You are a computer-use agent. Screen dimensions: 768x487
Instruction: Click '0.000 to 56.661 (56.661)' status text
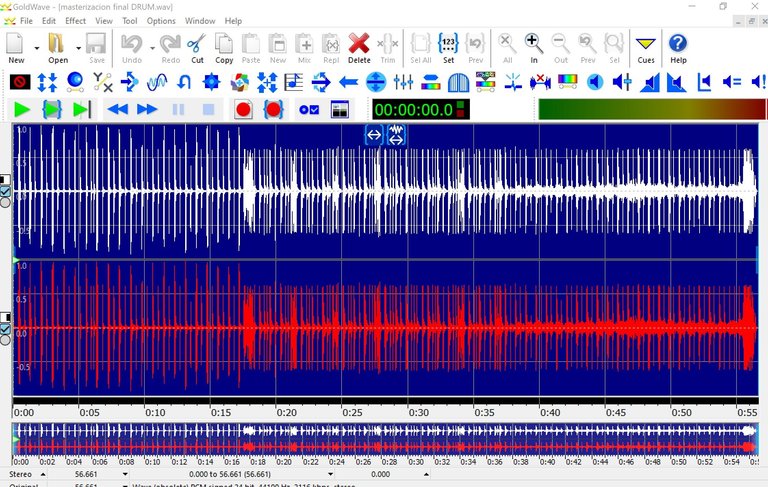(x=230, y=474)
